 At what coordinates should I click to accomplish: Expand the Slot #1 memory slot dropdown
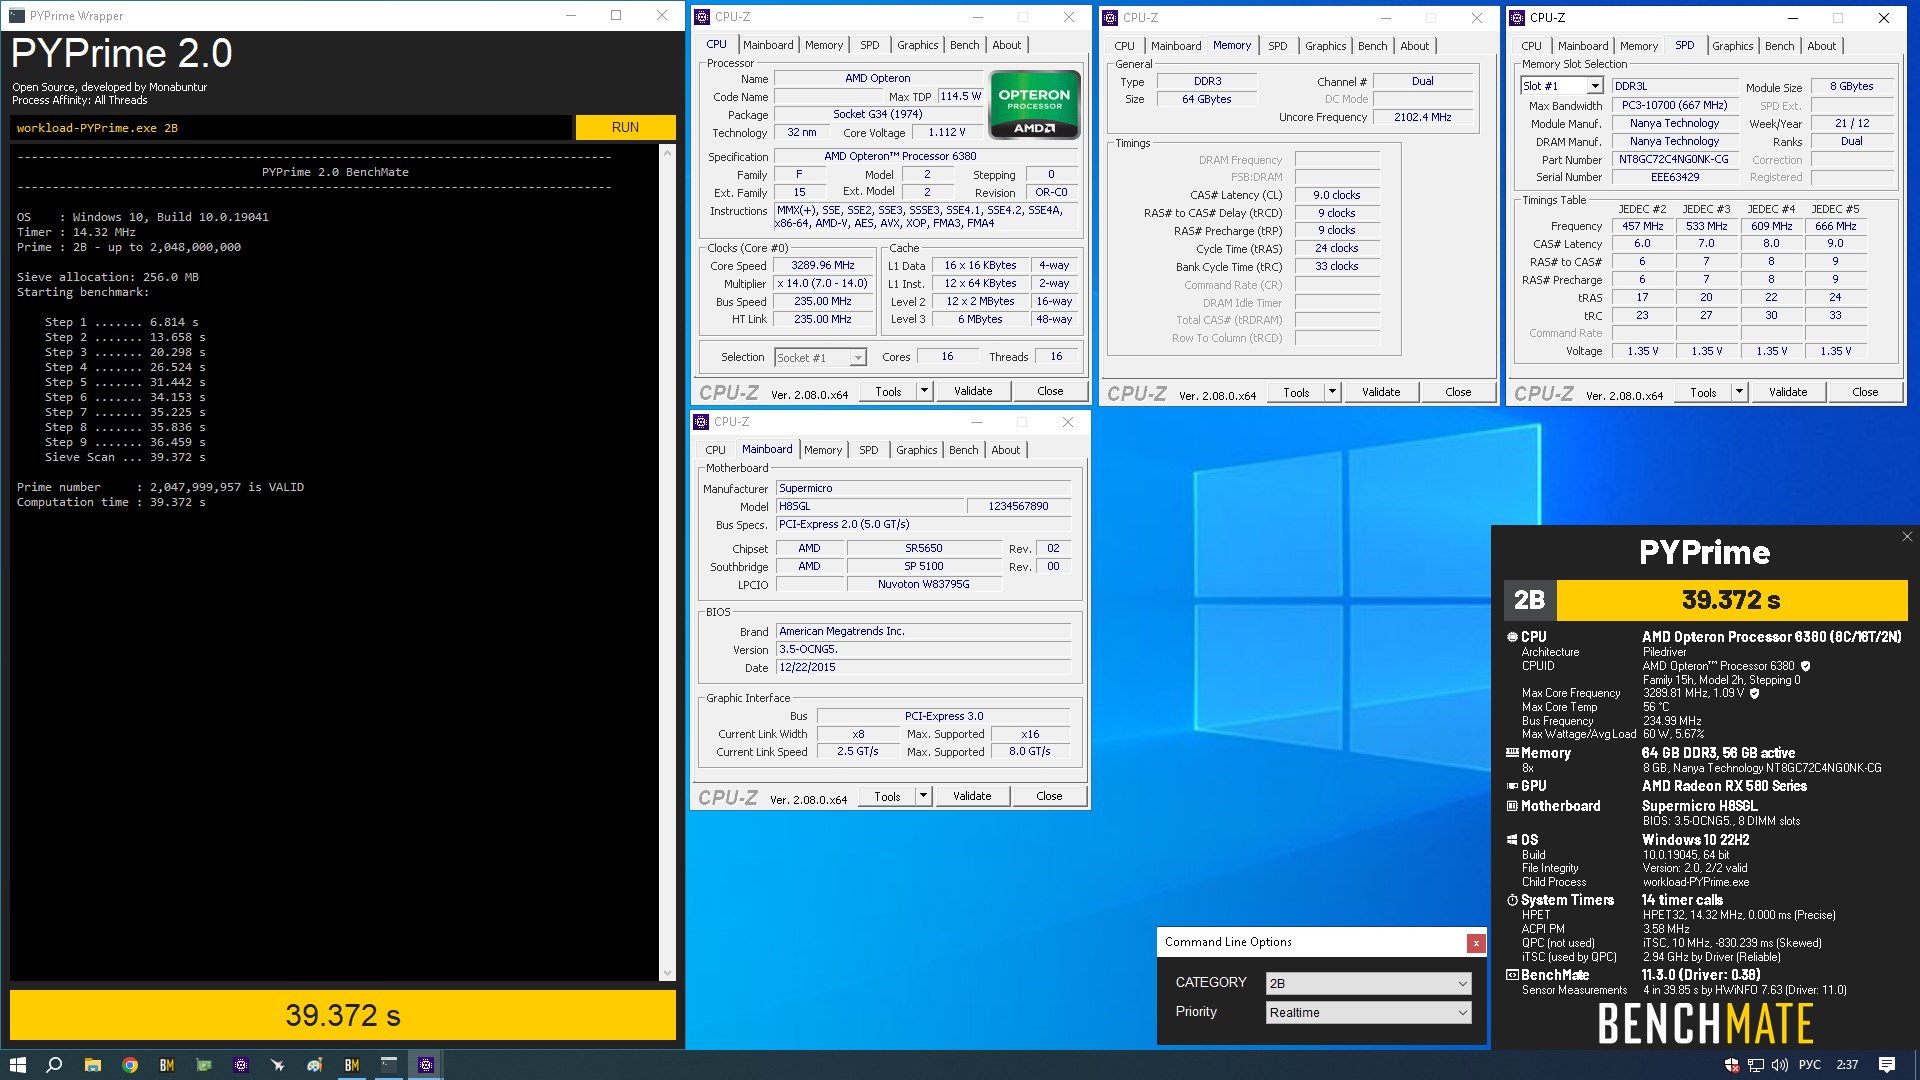coord(1595,86)
